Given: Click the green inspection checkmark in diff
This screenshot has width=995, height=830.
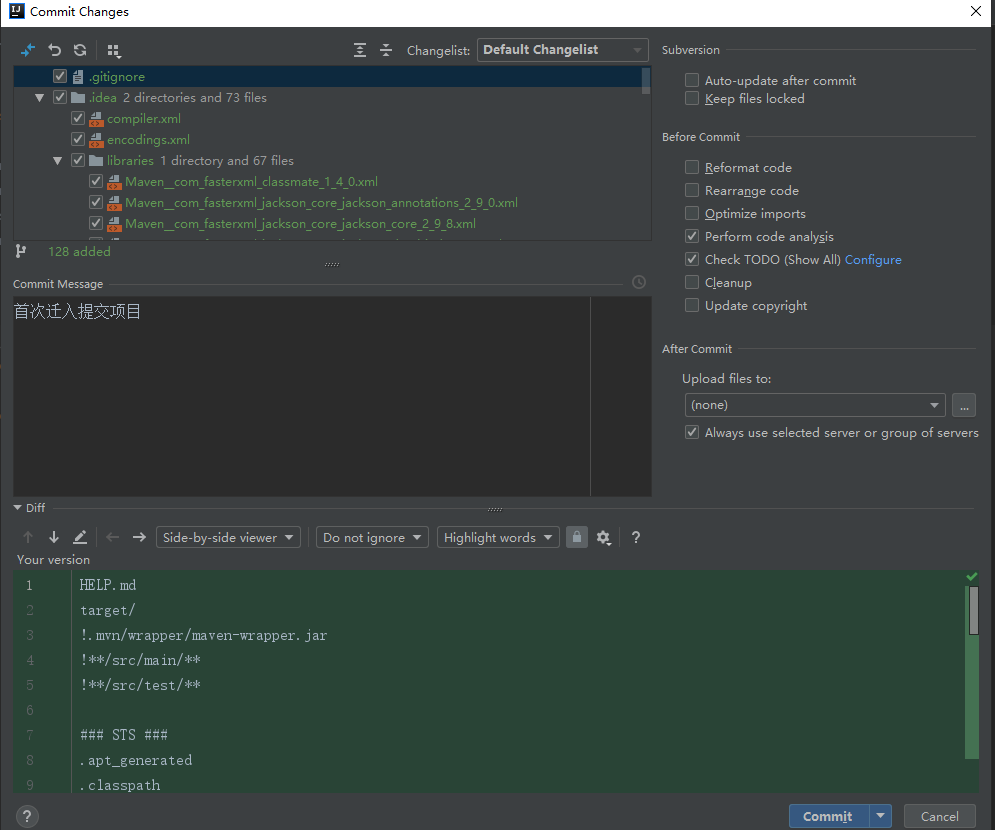Looking at the screenshot, I should pos(972,576).
